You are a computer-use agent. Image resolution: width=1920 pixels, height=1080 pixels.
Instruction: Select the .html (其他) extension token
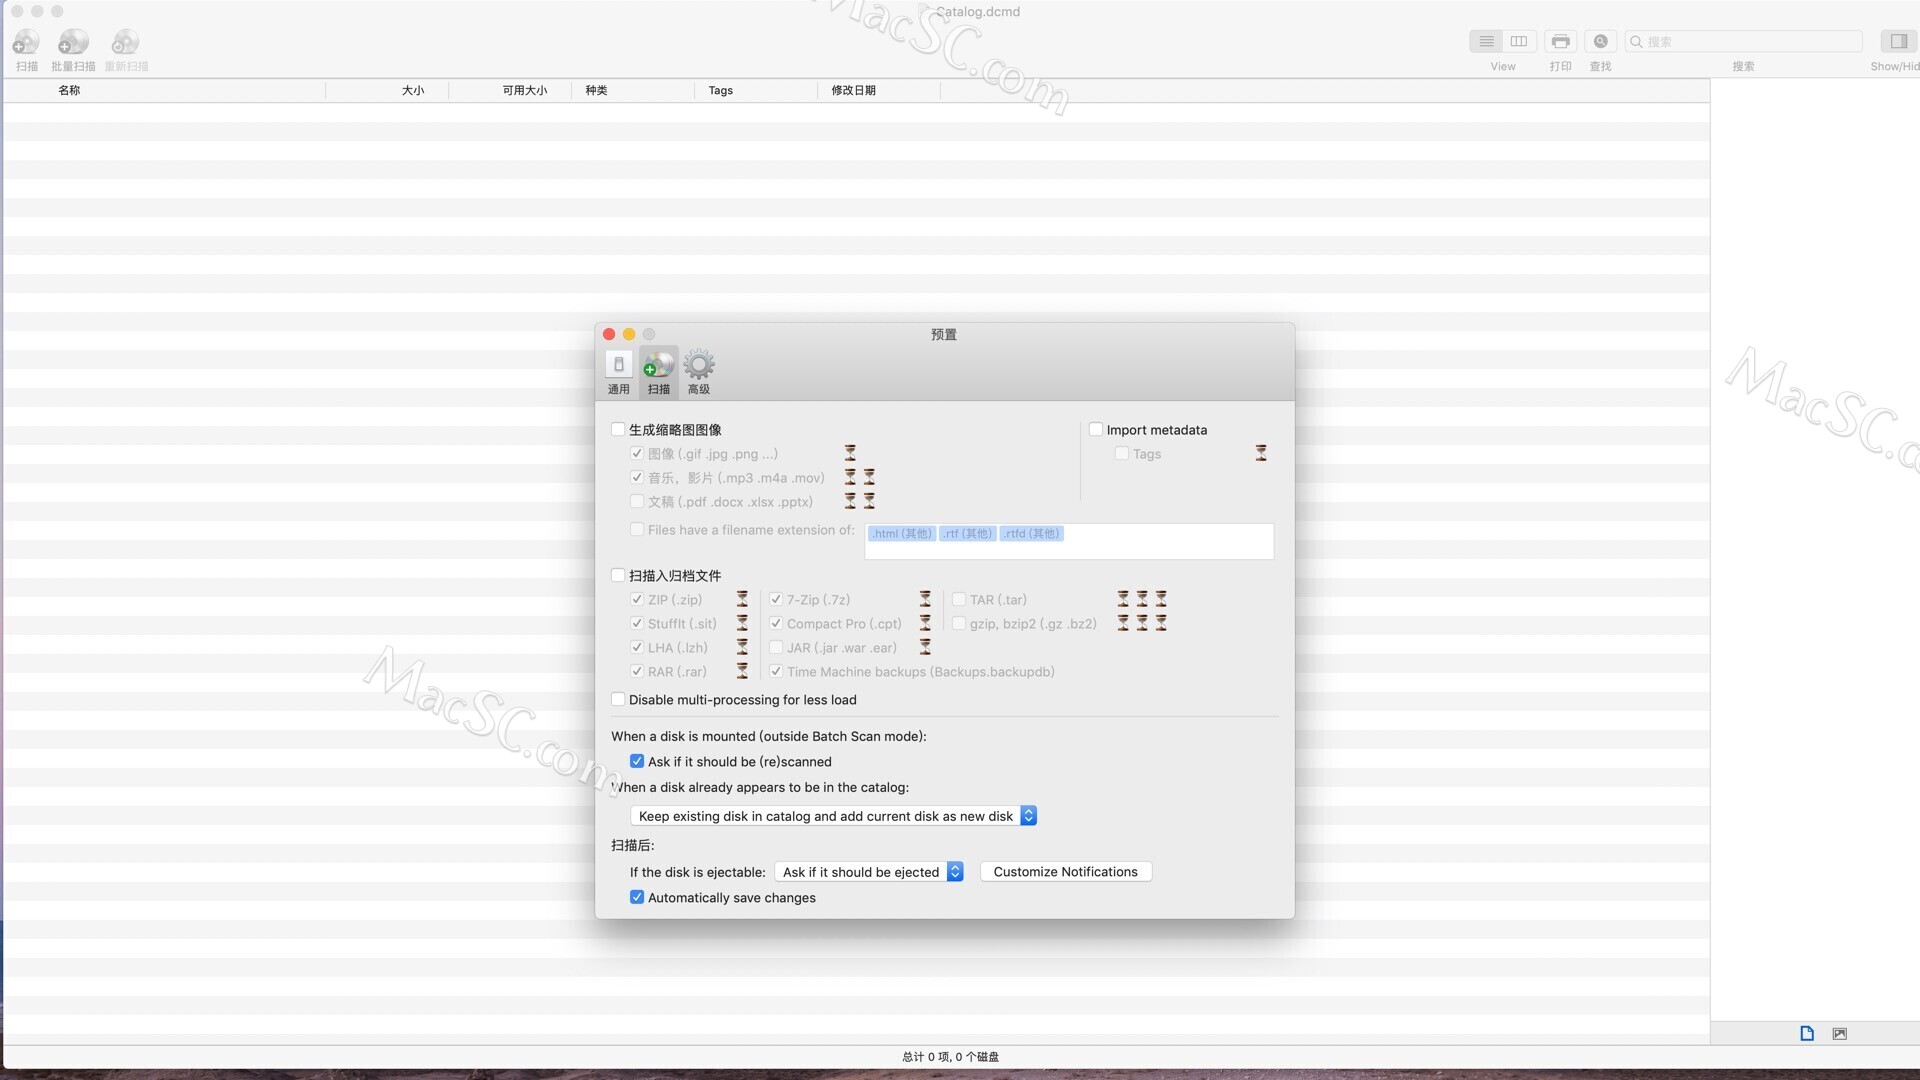pyautogui.click(x=902, y=533)
